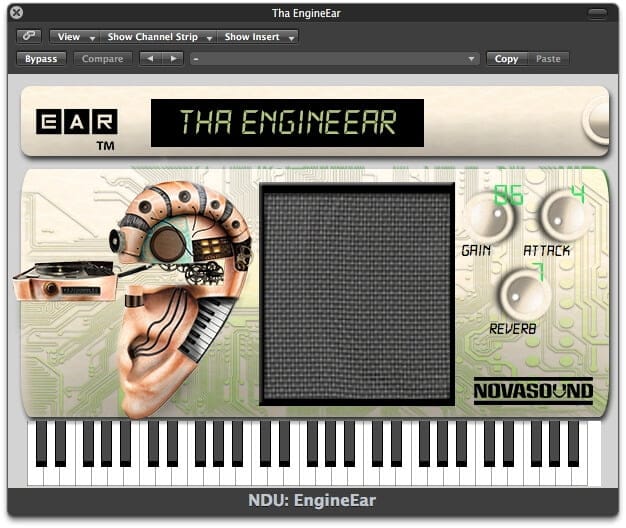Click the round knob beside the title display

(596, 120)
